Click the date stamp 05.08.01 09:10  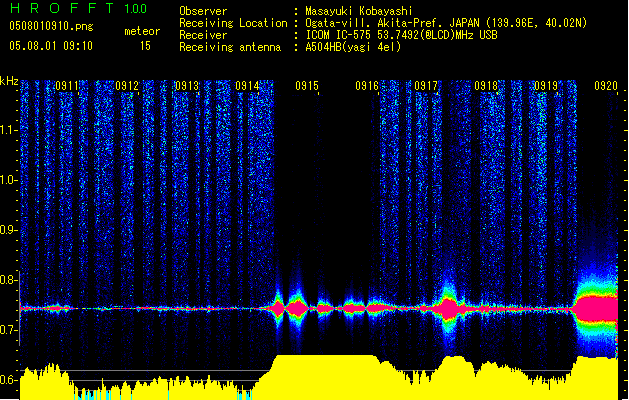(x=51, y=46)
